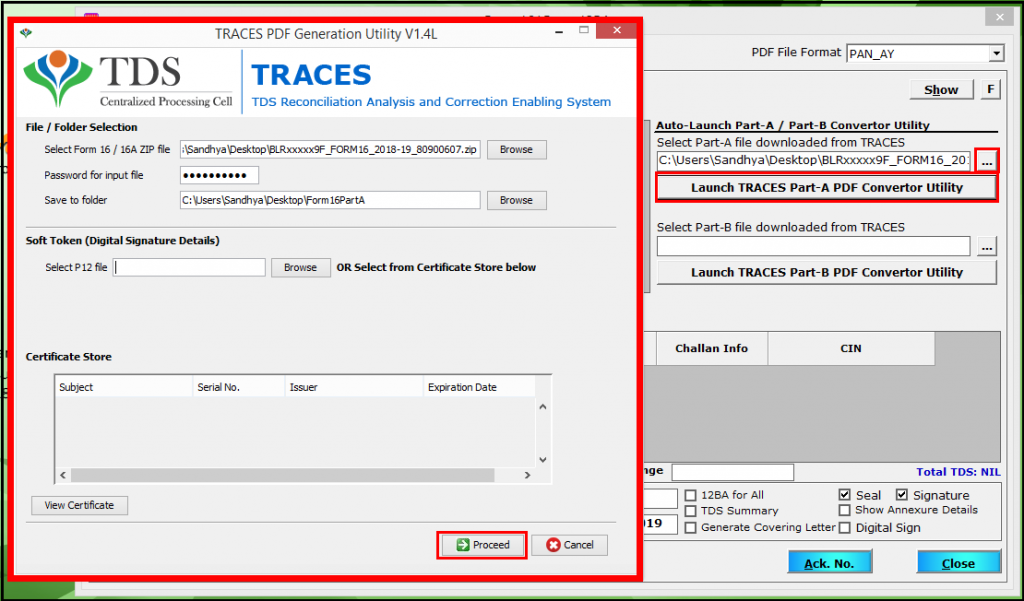The height and width of the screenshot is (601, 1024).
Task: Click the Form 16 / 16A ZIP file path field
Action: pyautogui.click(x=330, y=150)
